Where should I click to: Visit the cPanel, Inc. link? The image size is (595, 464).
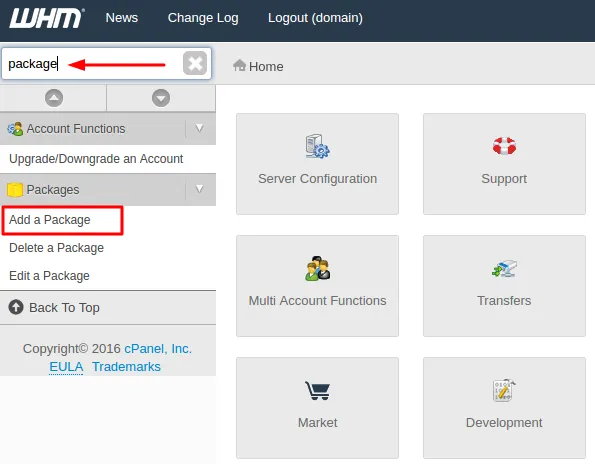pos(158,349)
